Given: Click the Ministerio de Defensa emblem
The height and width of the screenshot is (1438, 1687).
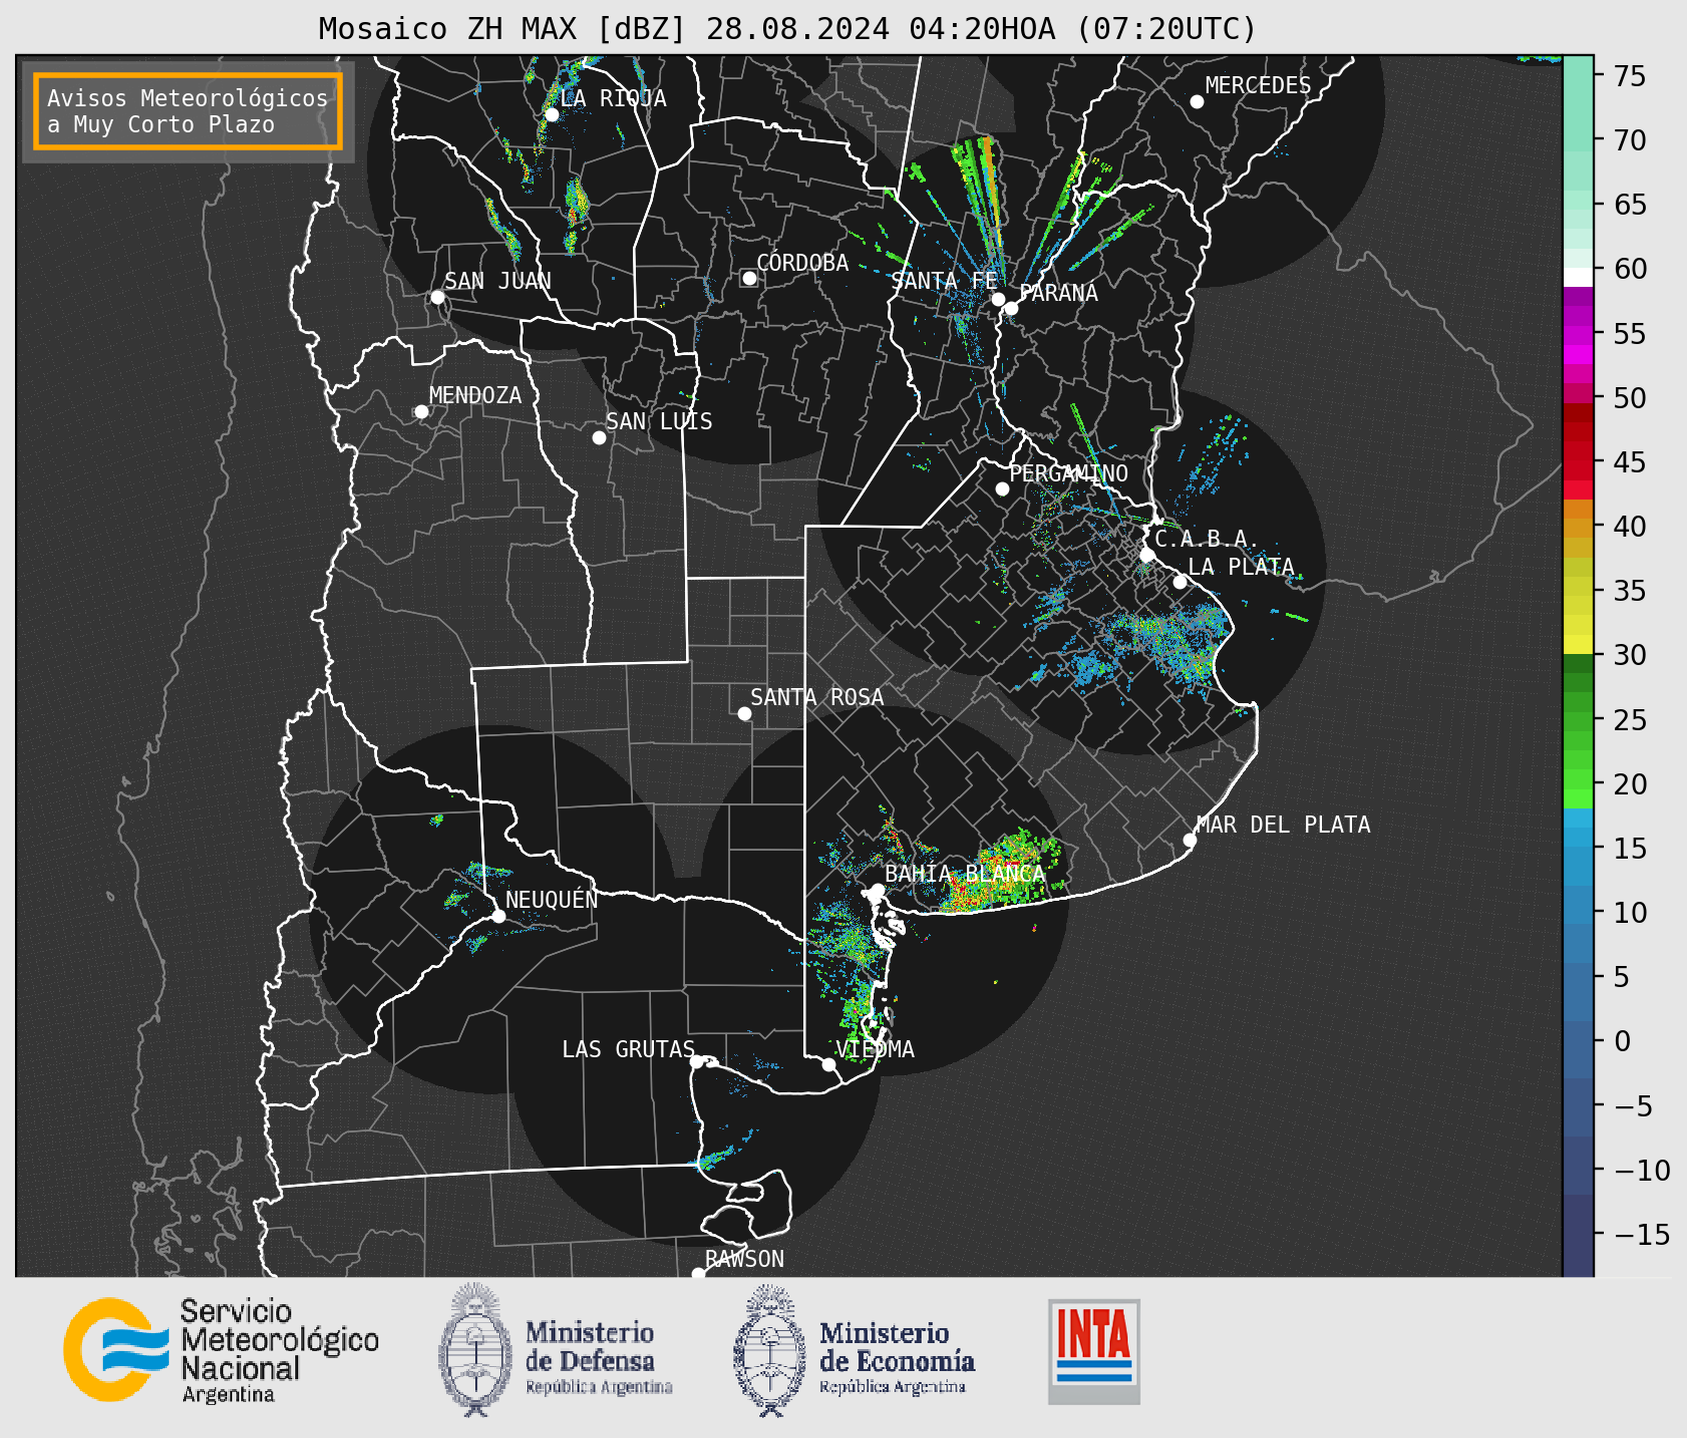Looking at the screenshot, I should point(474,1350).
